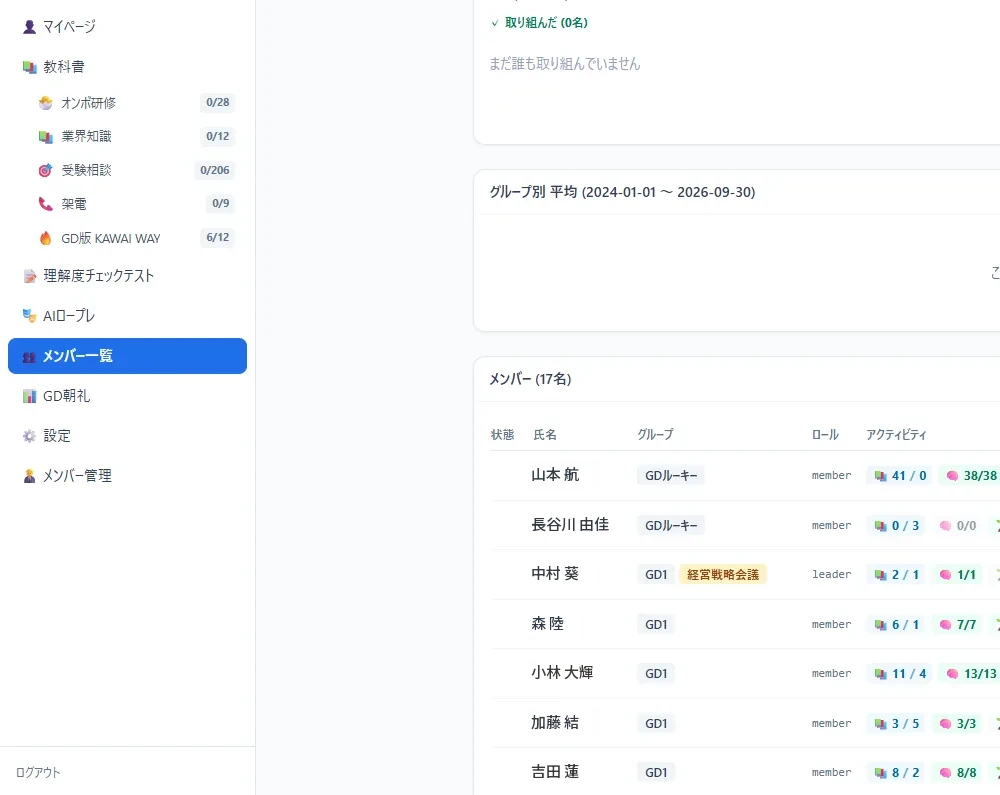Image resolution: width=1000 pixels, height=795 pixels.
Task: Open member 長谷川 由佳
Action: coord(570,525)
